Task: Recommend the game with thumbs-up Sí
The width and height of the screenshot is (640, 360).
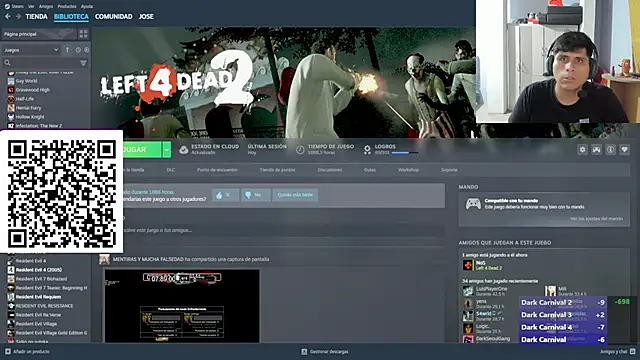Action: click(226, 195)
